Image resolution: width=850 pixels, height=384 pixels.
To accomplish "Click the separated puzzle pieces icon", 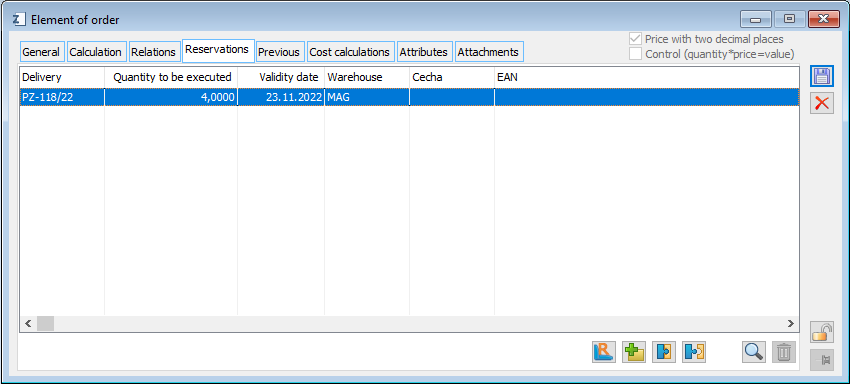I will tap(694, 351).
